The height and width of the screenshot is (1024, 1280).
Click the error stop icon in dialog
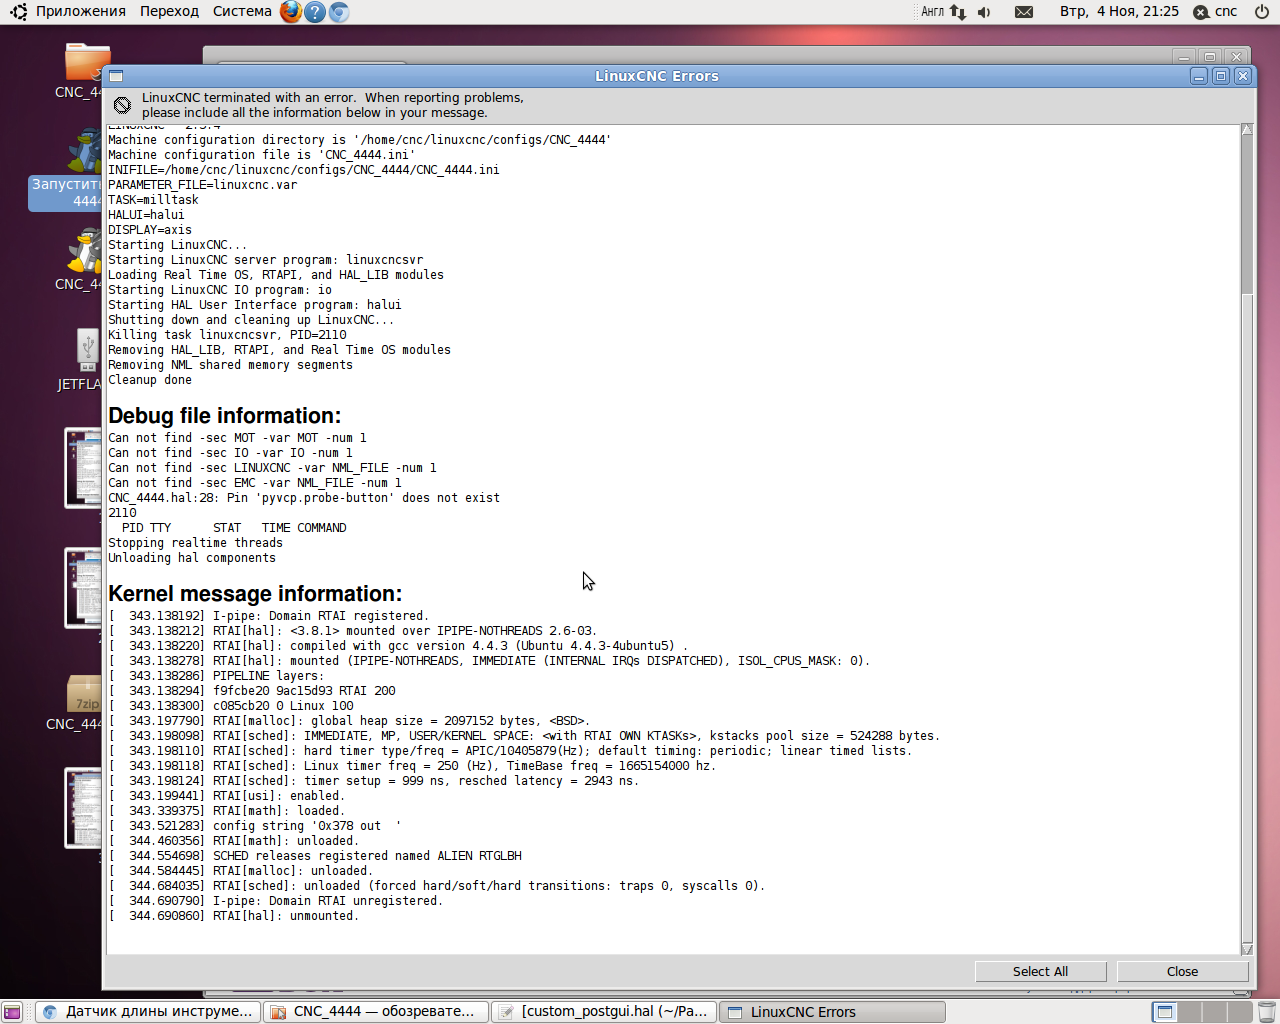point(122,105)
